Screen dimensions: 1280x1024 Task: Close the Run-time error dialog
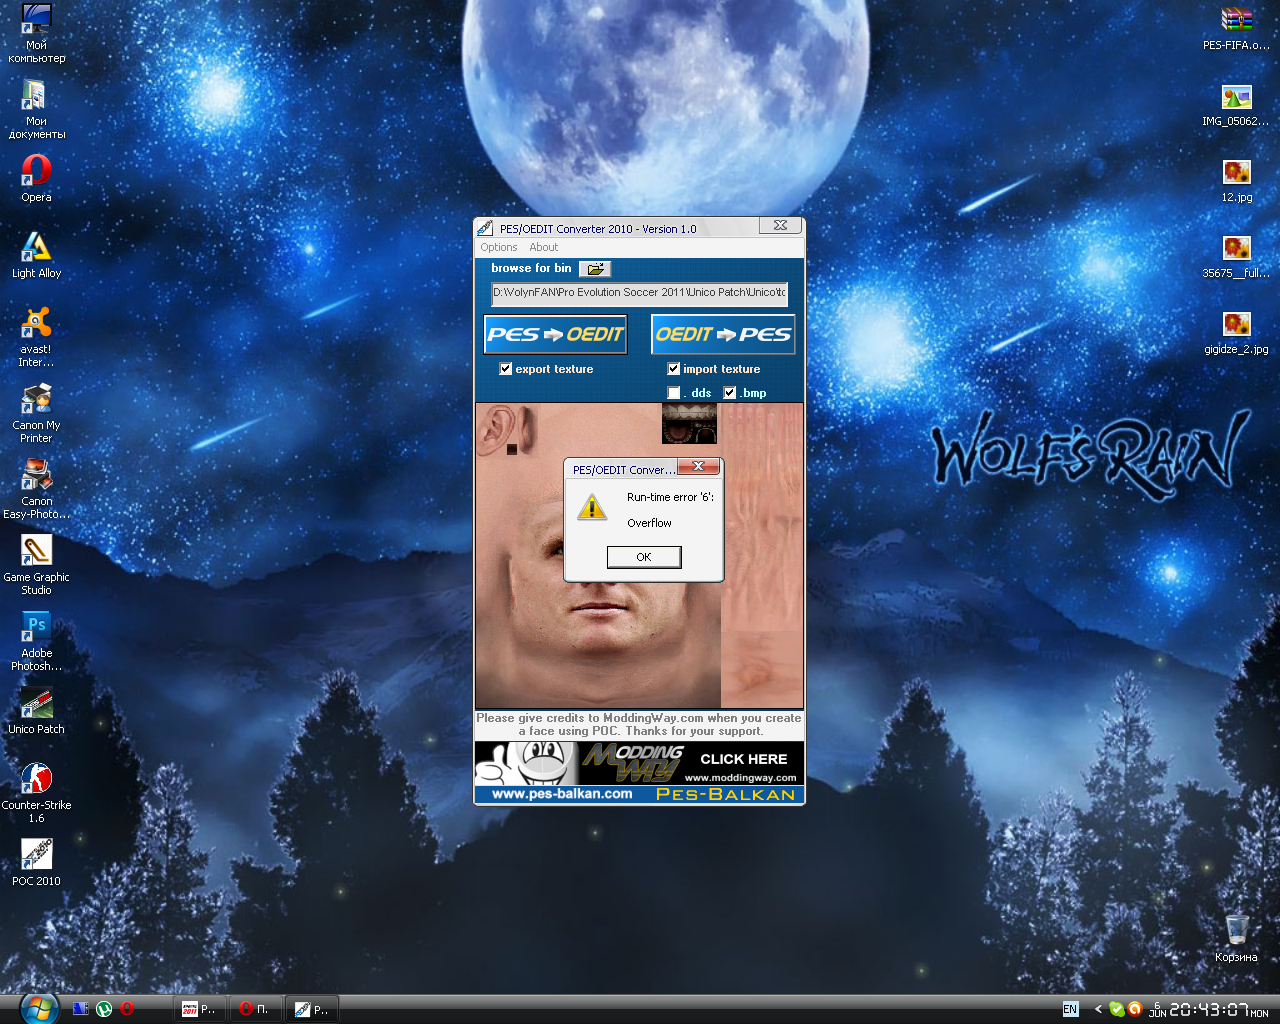(x=699, y=467)
